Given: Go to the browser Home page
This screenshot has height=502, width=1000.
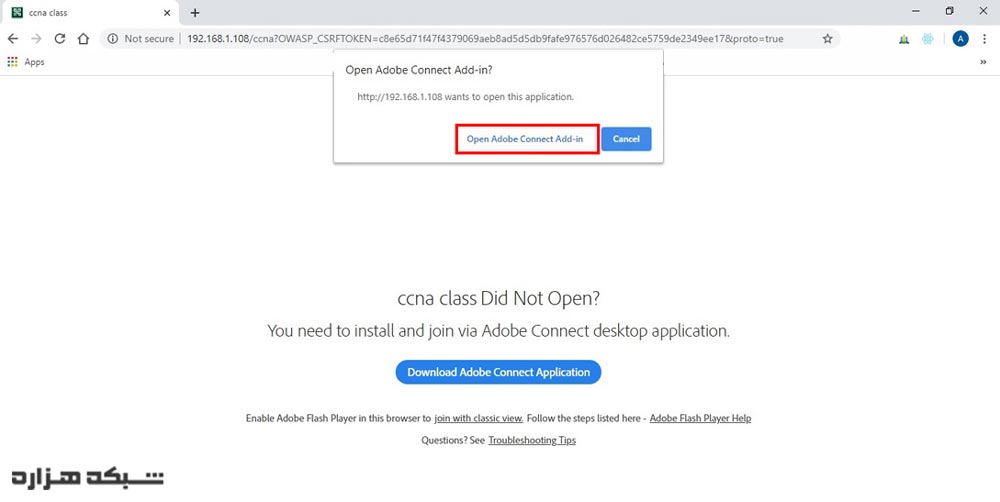Looking at the screenshot, I should pyautogui.click(x=83, y=39).
